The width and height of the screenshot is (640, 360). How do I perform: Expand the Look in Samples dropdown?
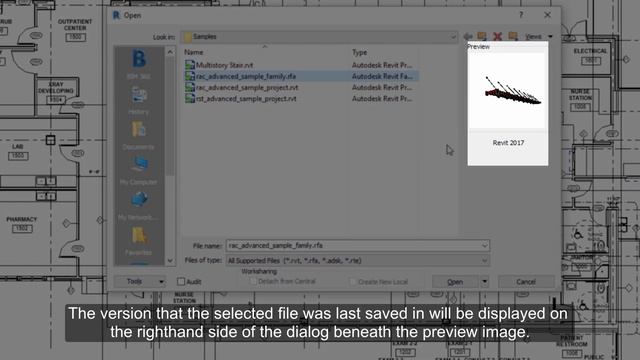pyautogui.click(x=453, y=37)
